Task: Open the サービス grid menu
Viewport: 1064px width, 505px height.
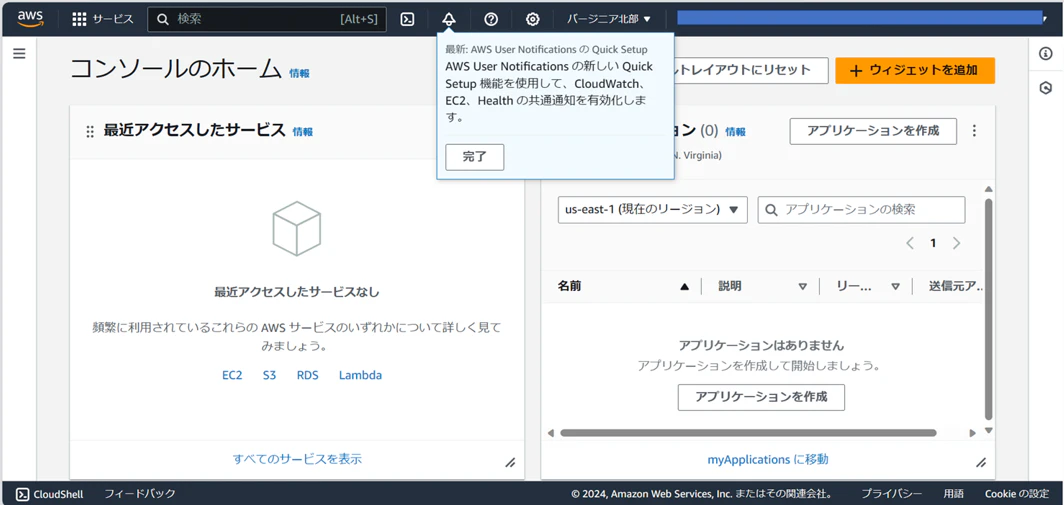Action: tap(103, 19)
